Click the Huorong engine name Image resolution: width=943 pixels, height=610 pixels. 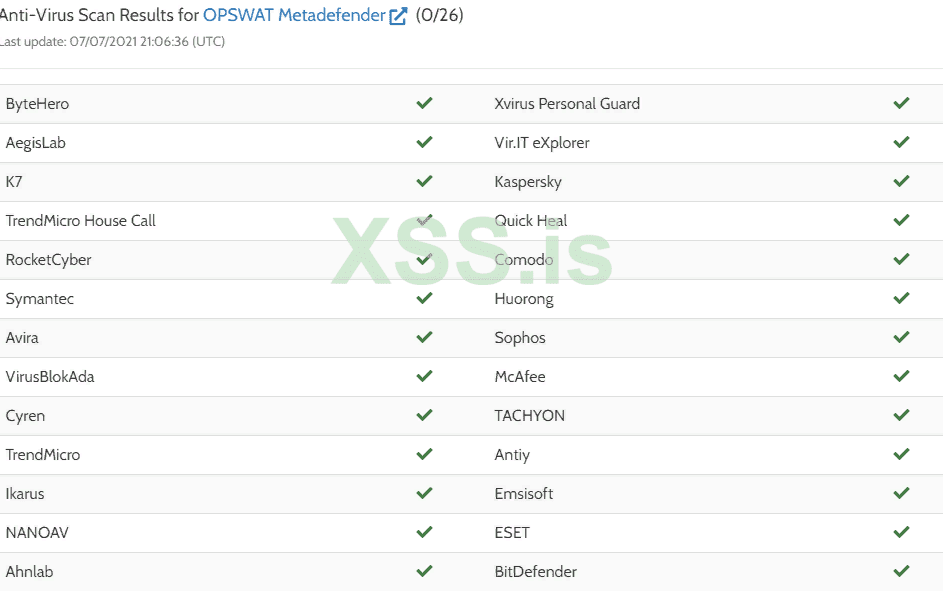click(524, 298)
